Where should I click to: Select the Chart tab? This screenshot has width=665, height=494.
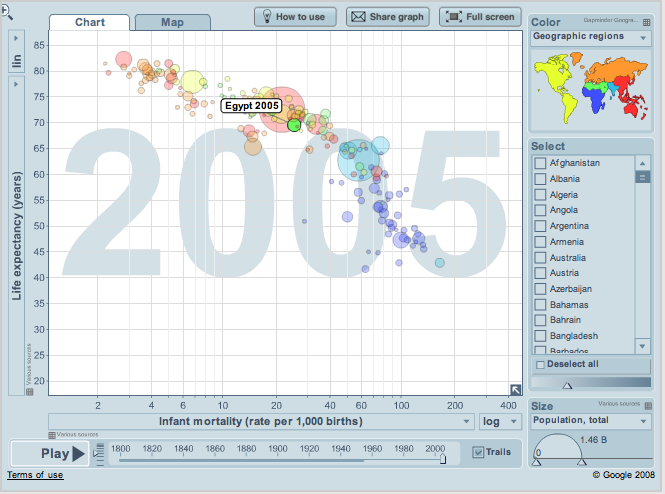pos(90,22)
